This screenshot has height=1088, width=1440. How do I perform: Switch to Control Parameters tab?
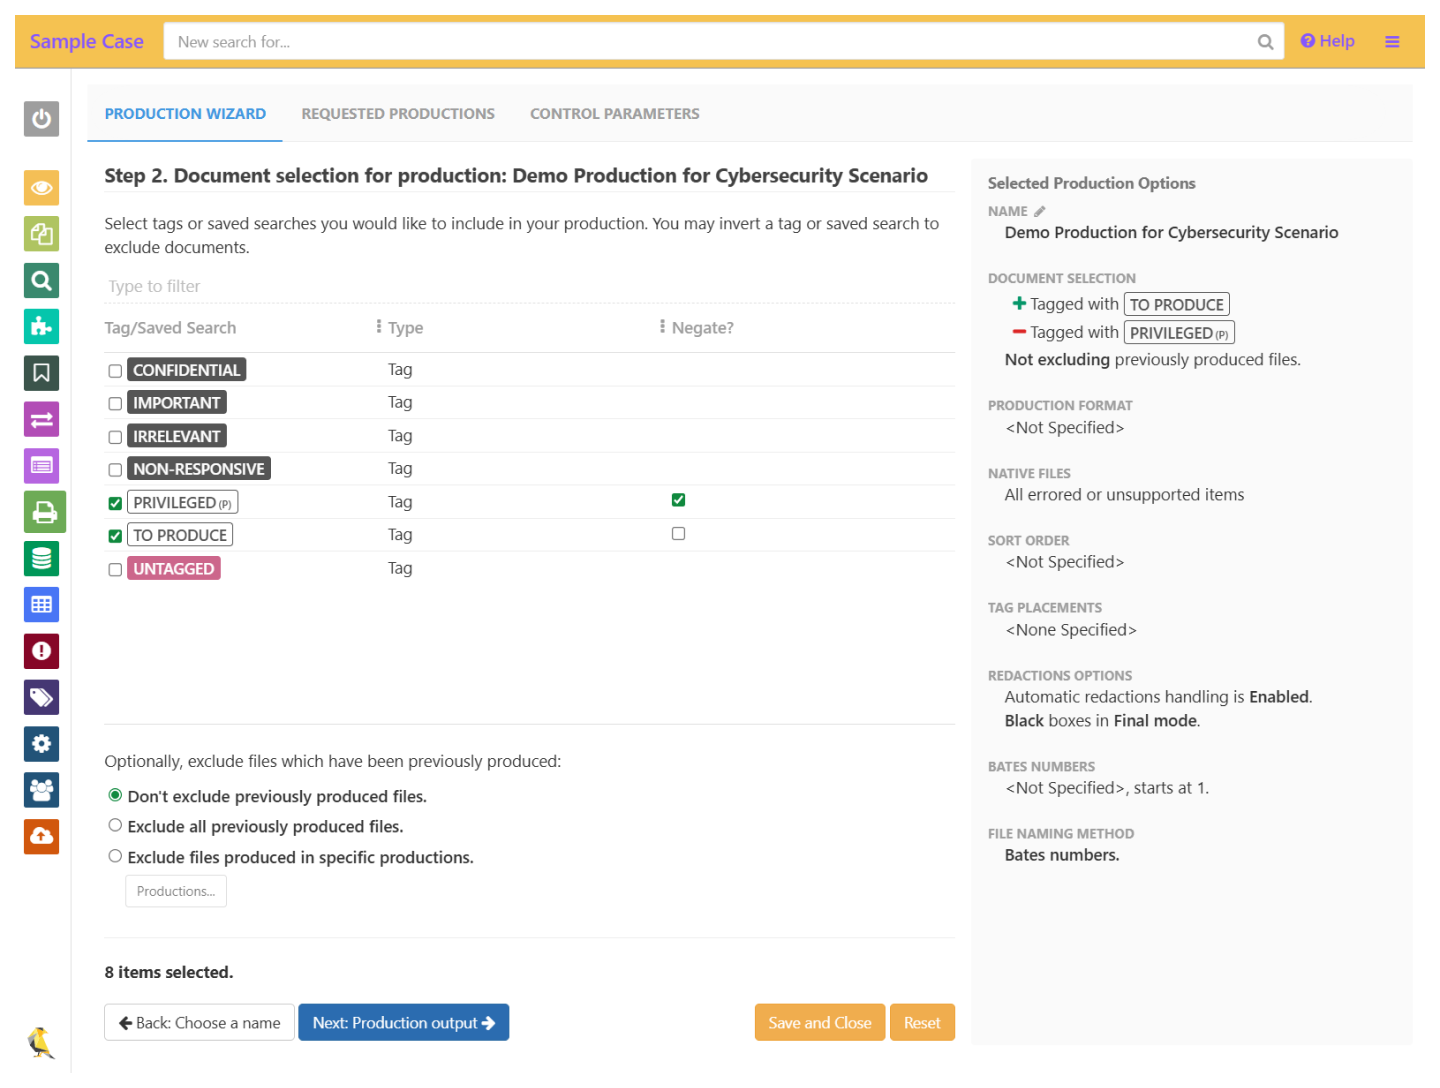point(614,114)
